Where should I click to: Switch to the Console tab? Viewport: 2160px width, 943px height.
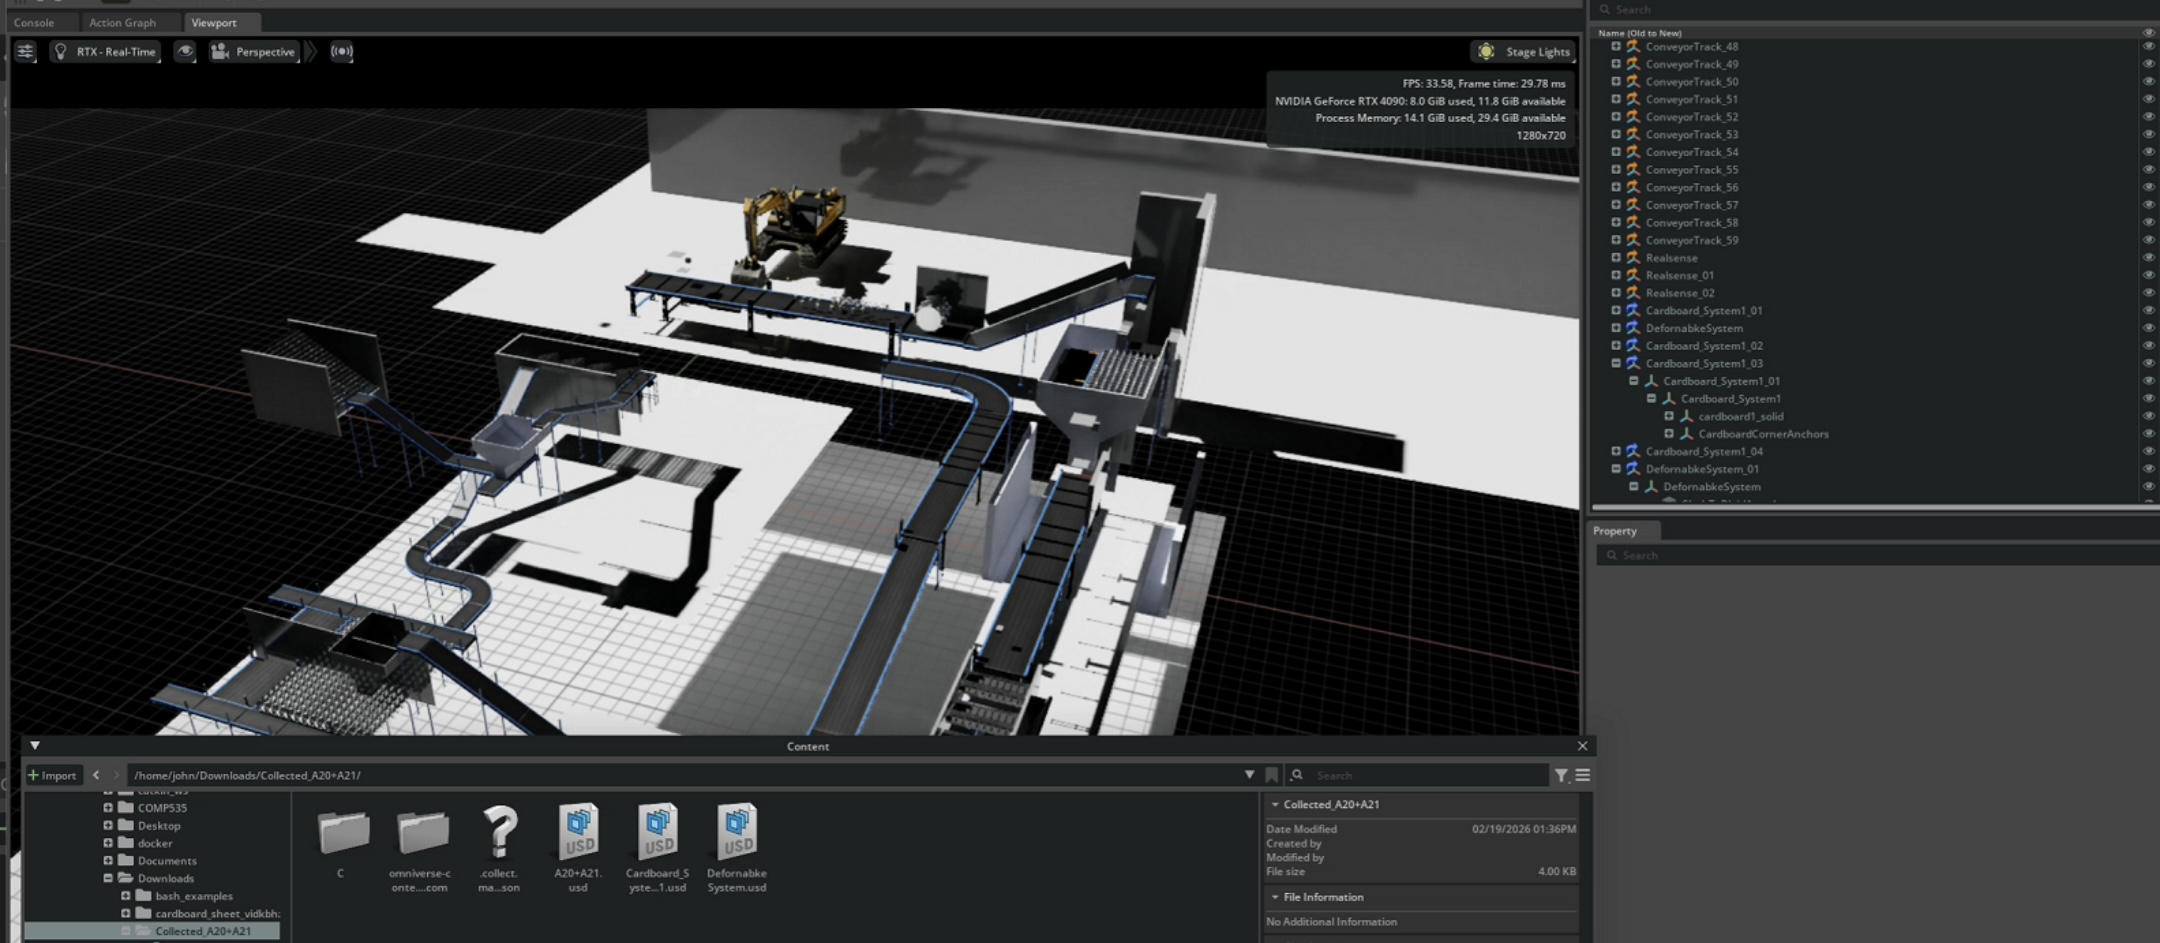[x=34, y=22]
